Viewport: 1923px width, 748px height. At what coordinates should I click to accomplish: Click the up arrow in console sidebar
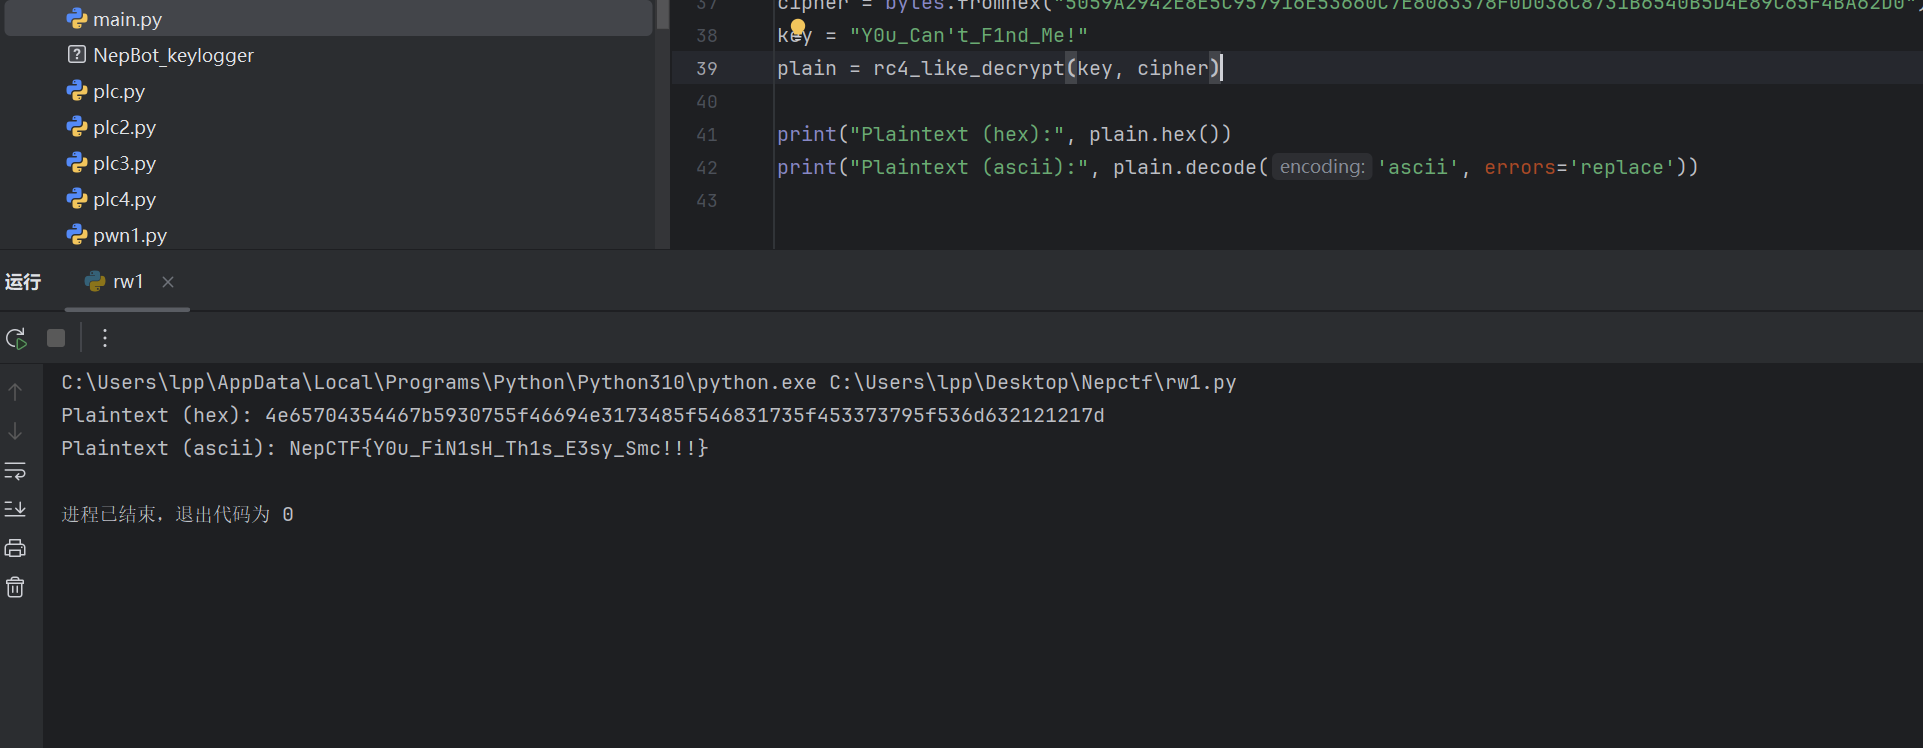pyautogui.click(x=15, y=392)
